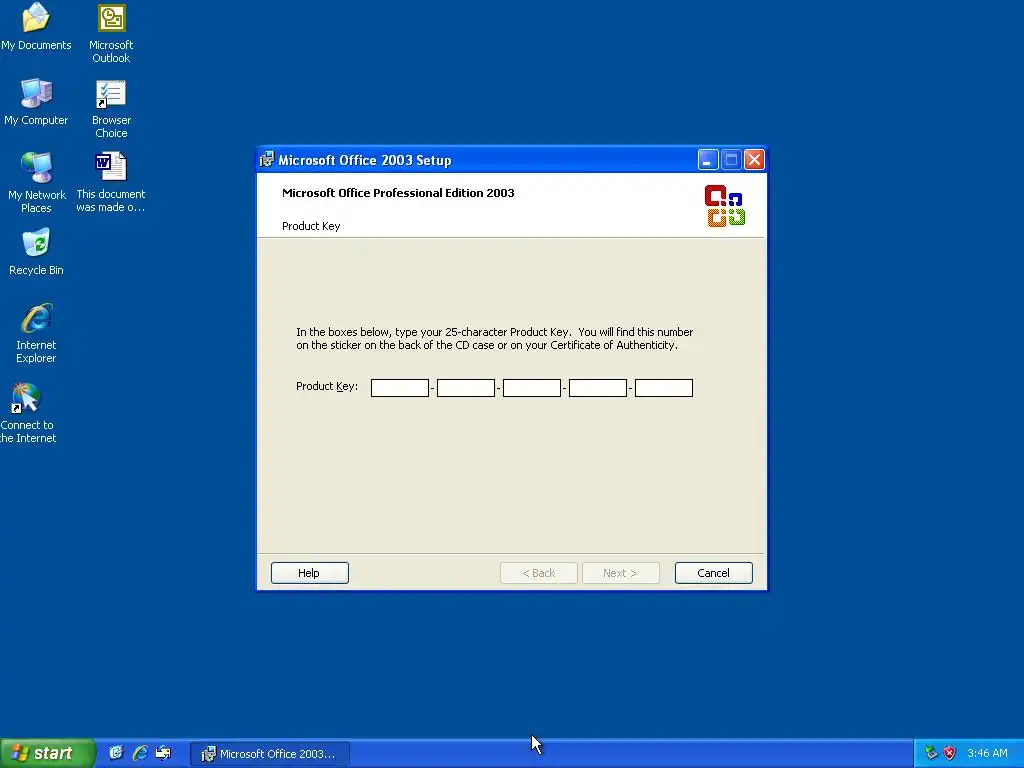1024x768 pixels.
Task: Click the setup icon in the title bar
Action: [x=266, y=159]
